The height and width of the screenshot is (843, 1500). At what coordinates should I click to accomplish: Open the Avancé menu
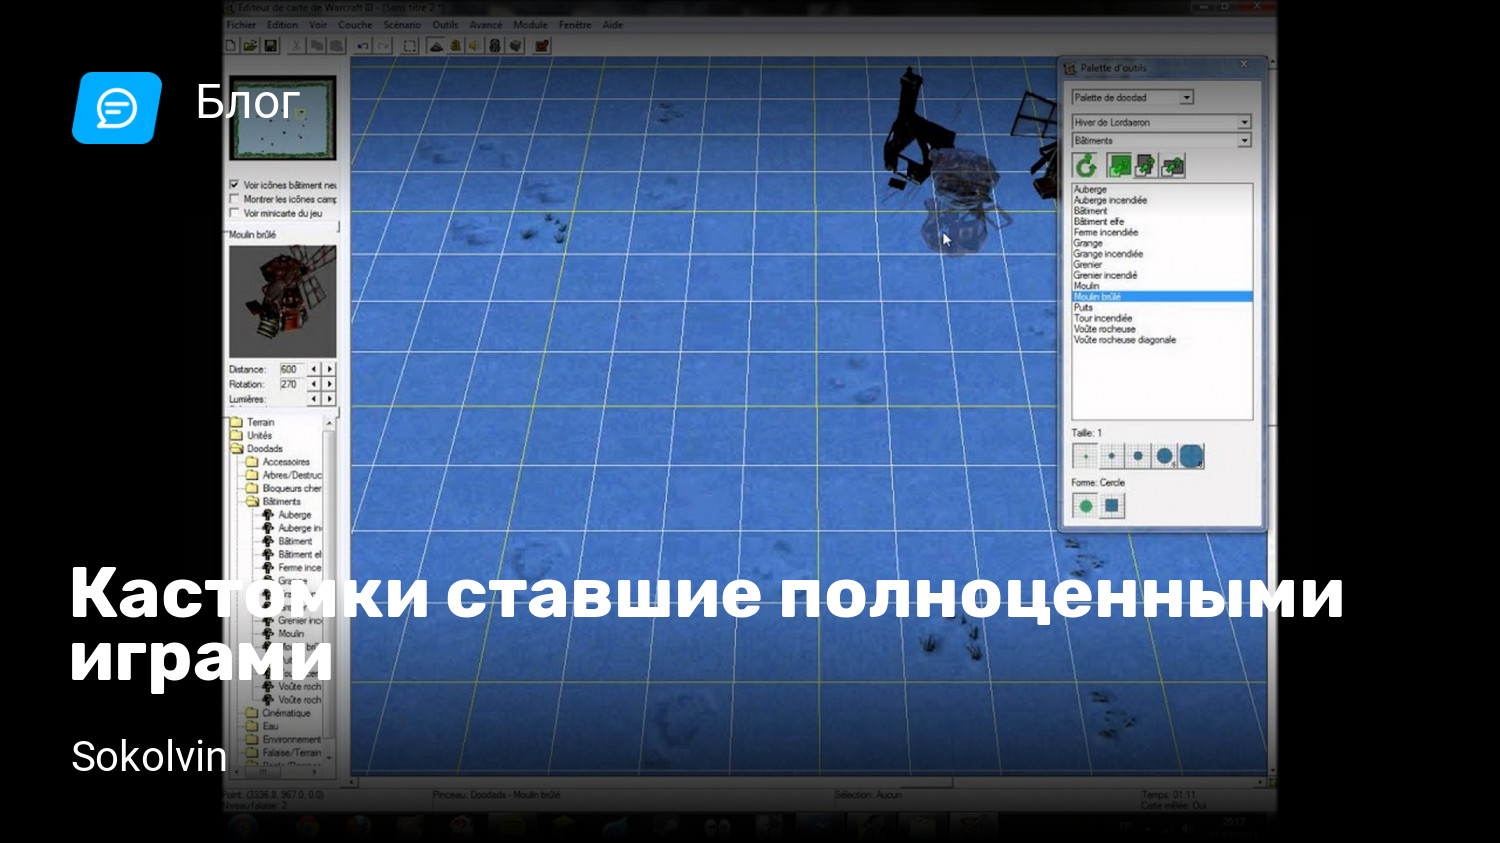pyautogui.click(x=486, y=25)
